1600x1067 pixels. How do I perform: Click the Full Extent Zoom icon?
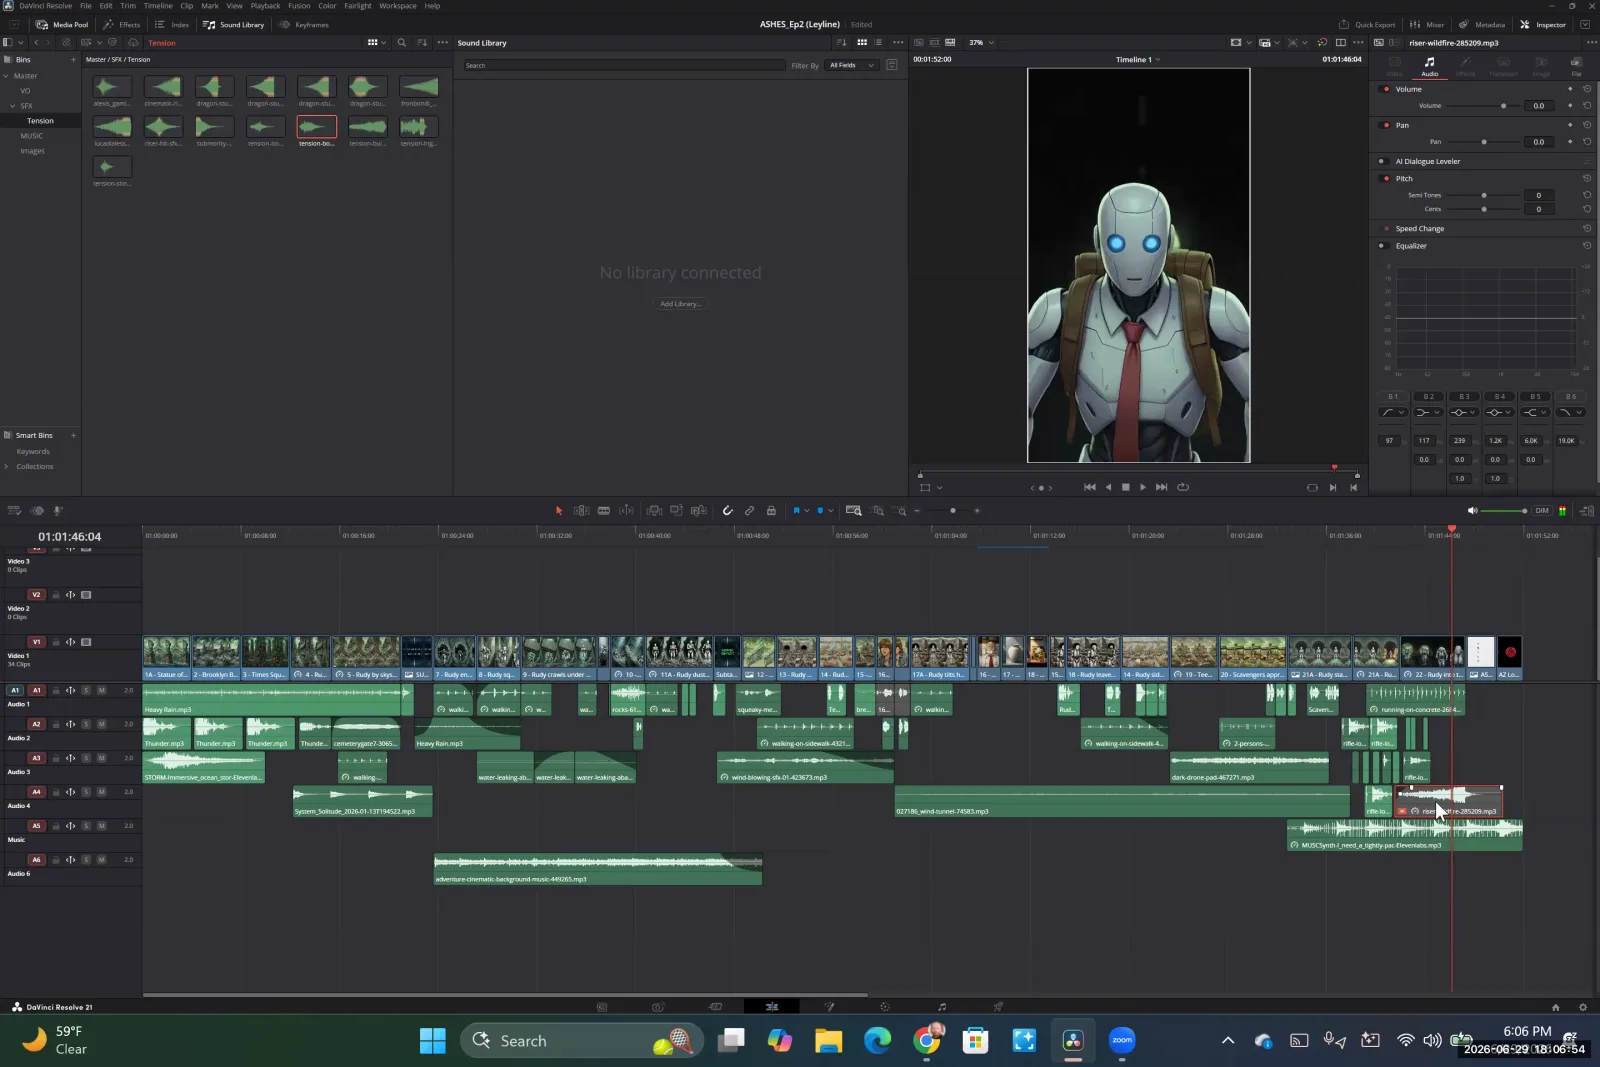tap(853, 511)
